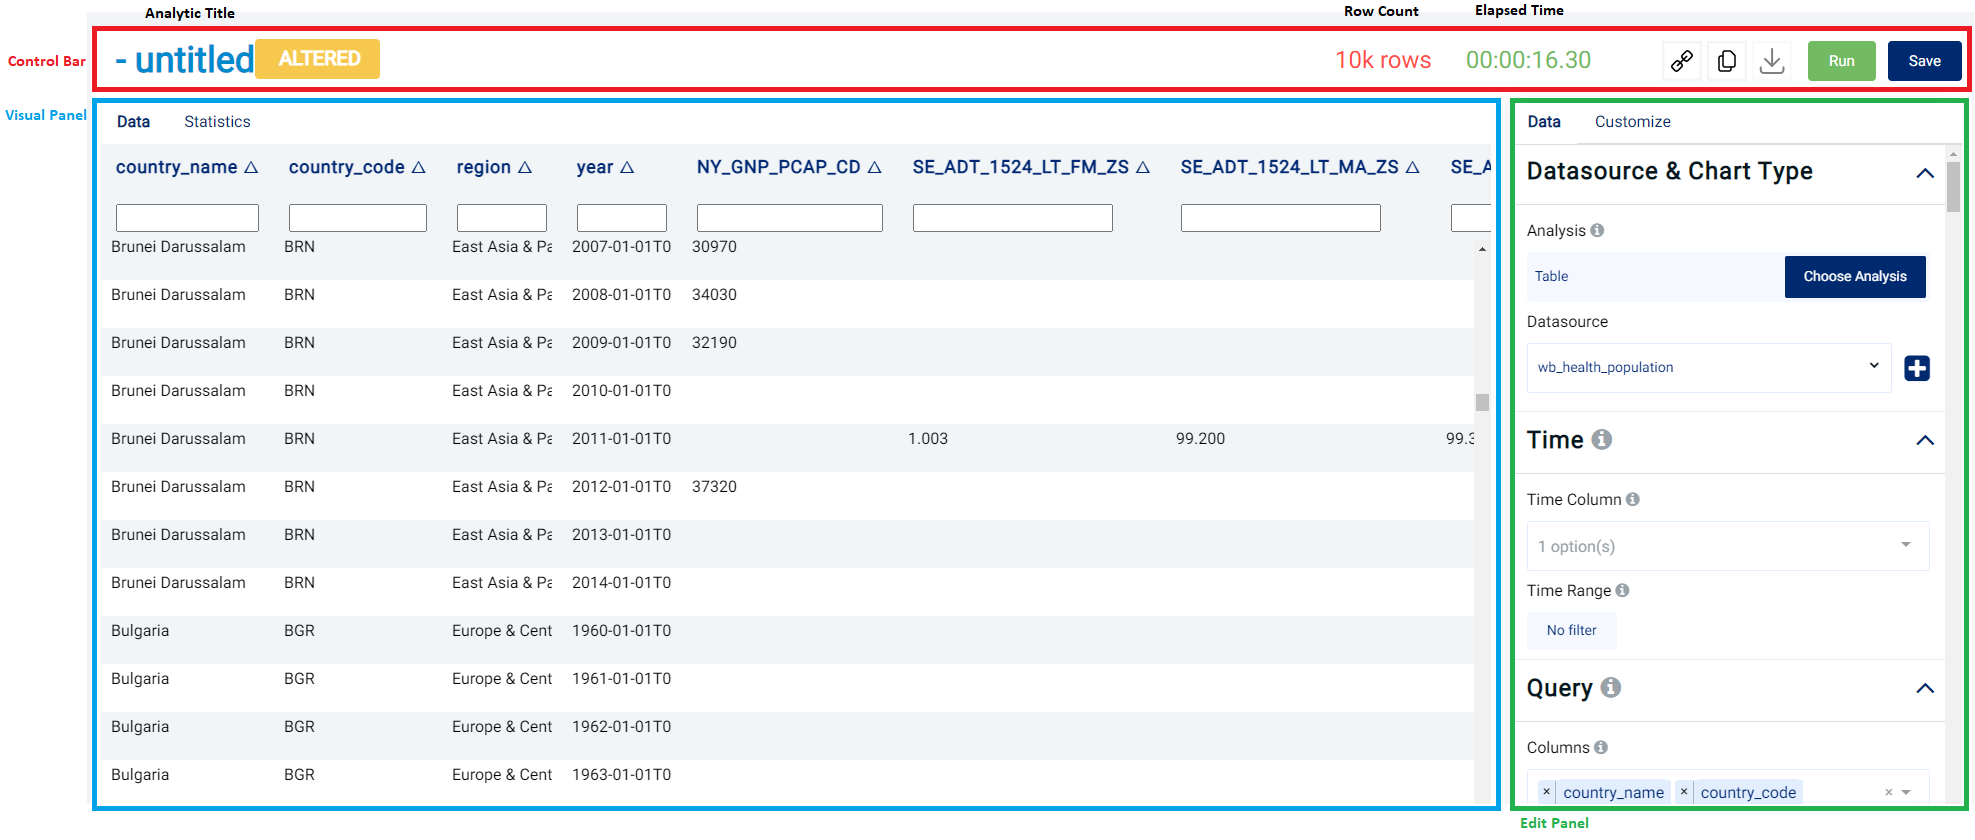Viewport: 1975px width, 840px height.
Task: Click region filter input
Action: click(x=502, y=218)
